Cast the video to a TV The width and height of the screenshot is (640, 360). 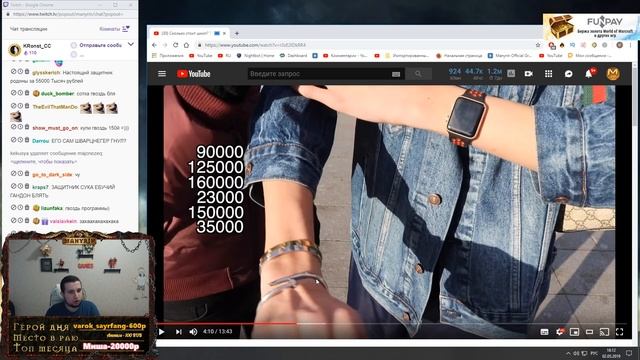click(604, 332)
